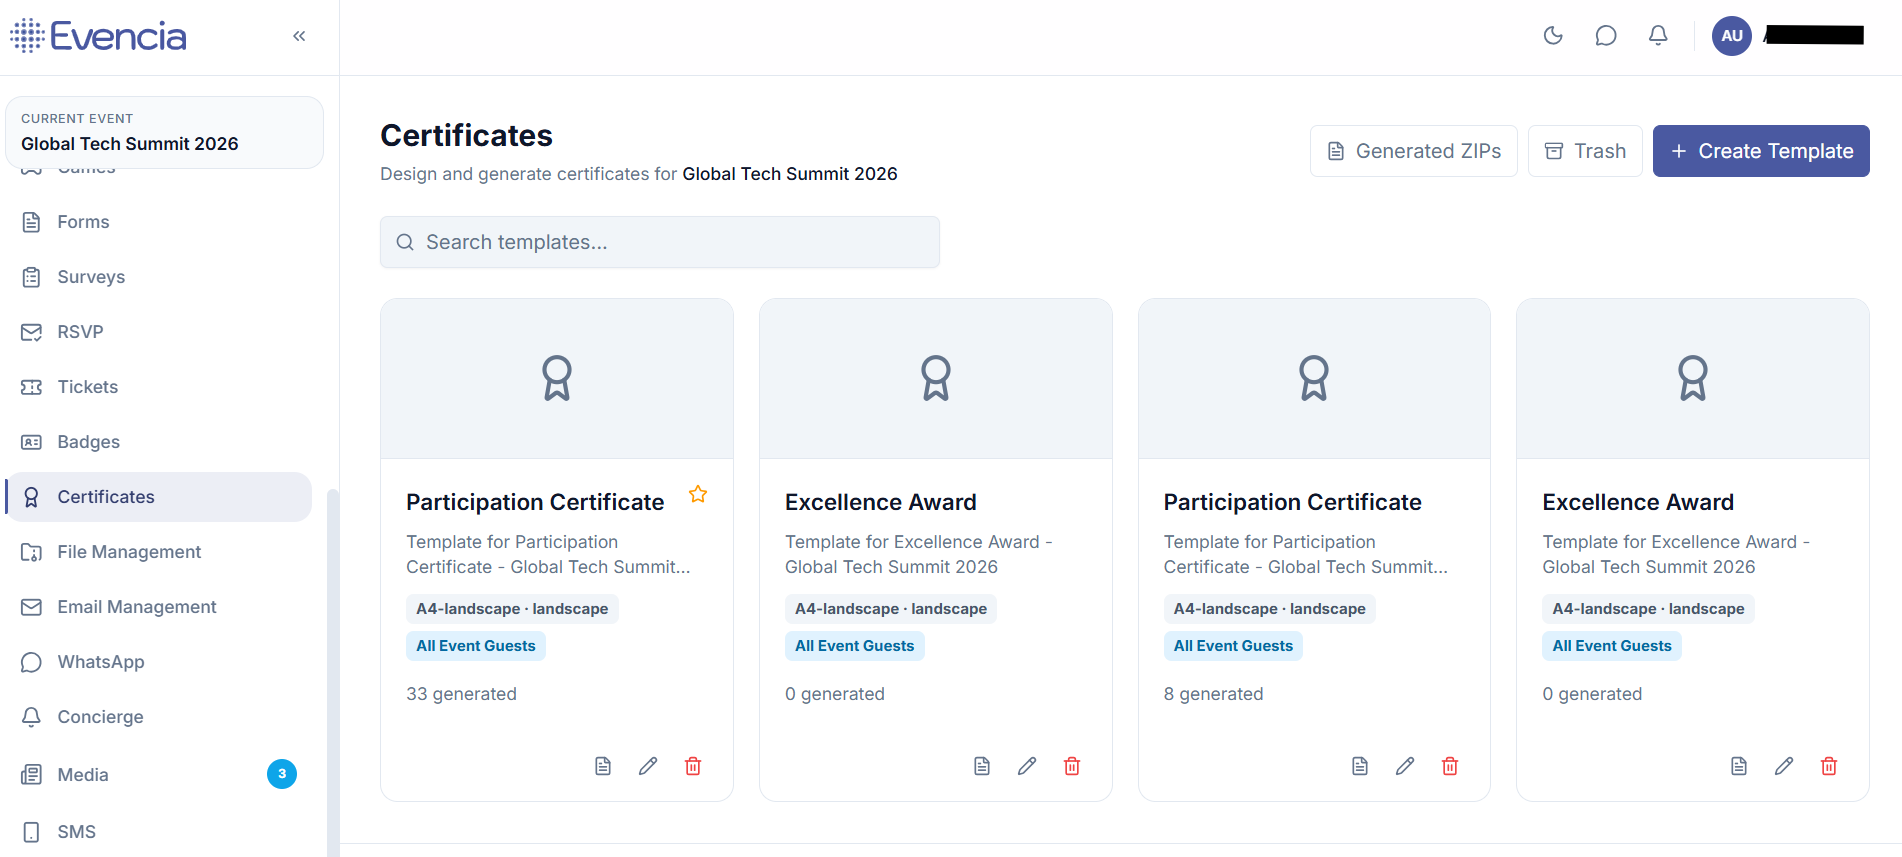This screenshot has width=1902, height=857.
Task: Open the 33 generated Participation Certificate thumbnail
Action: (557, 379)
